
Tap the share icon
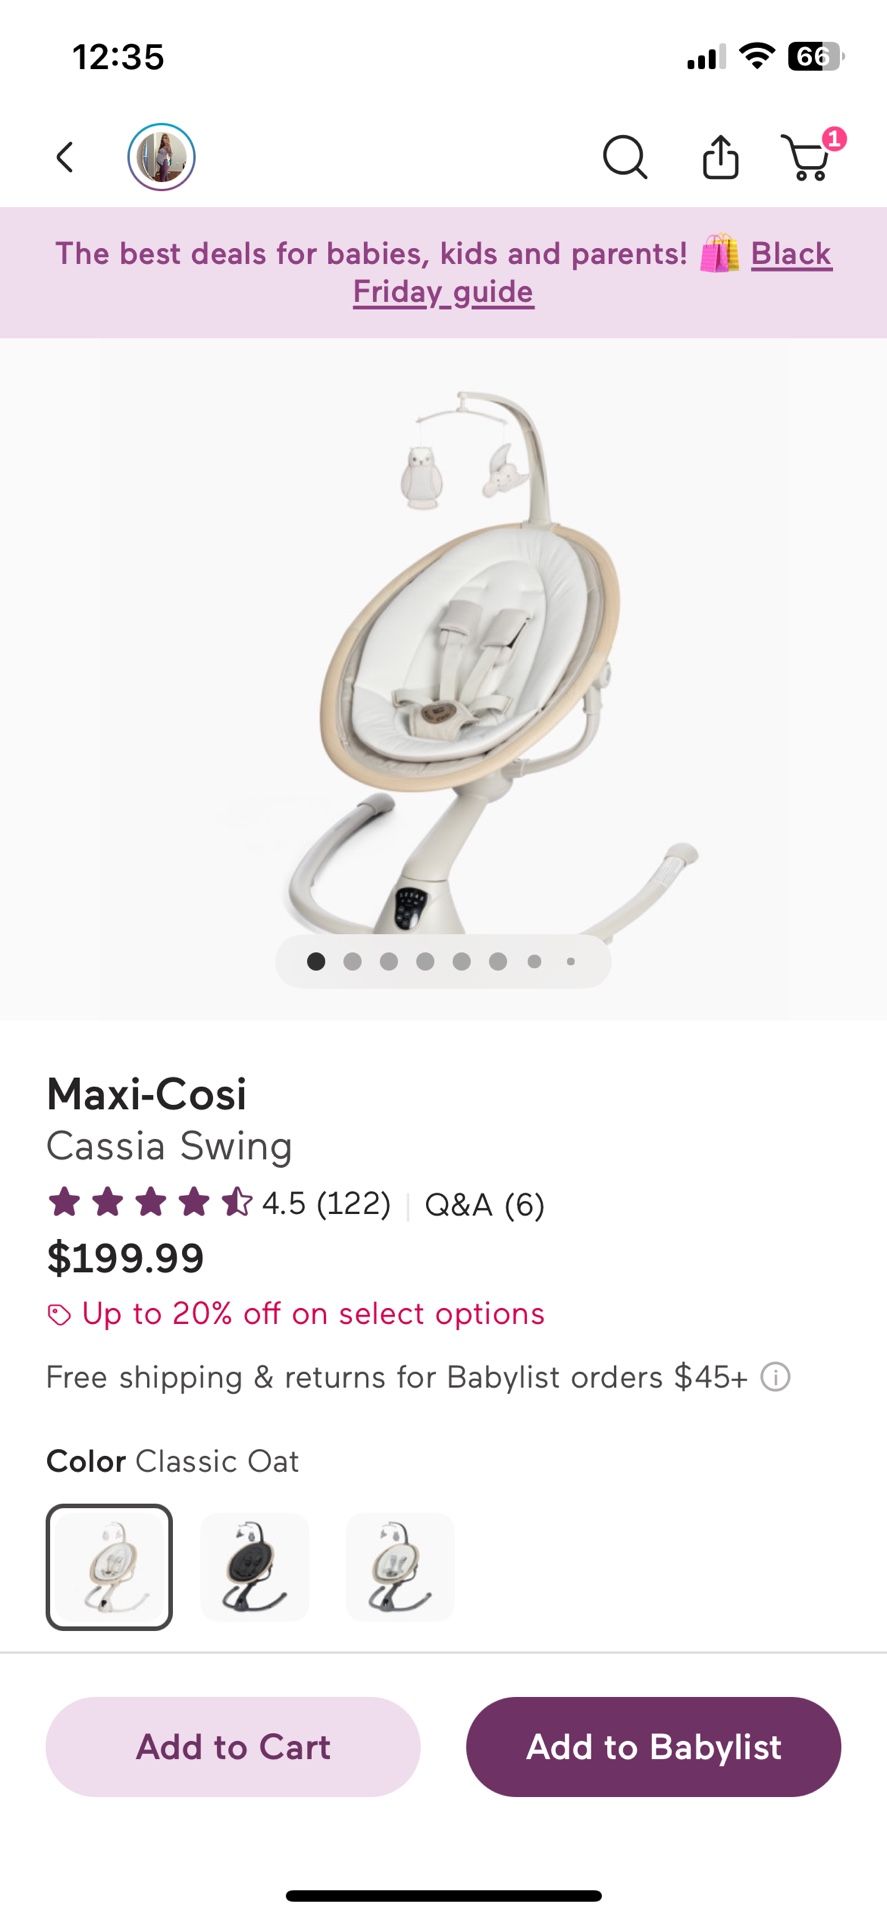(719, 157)
